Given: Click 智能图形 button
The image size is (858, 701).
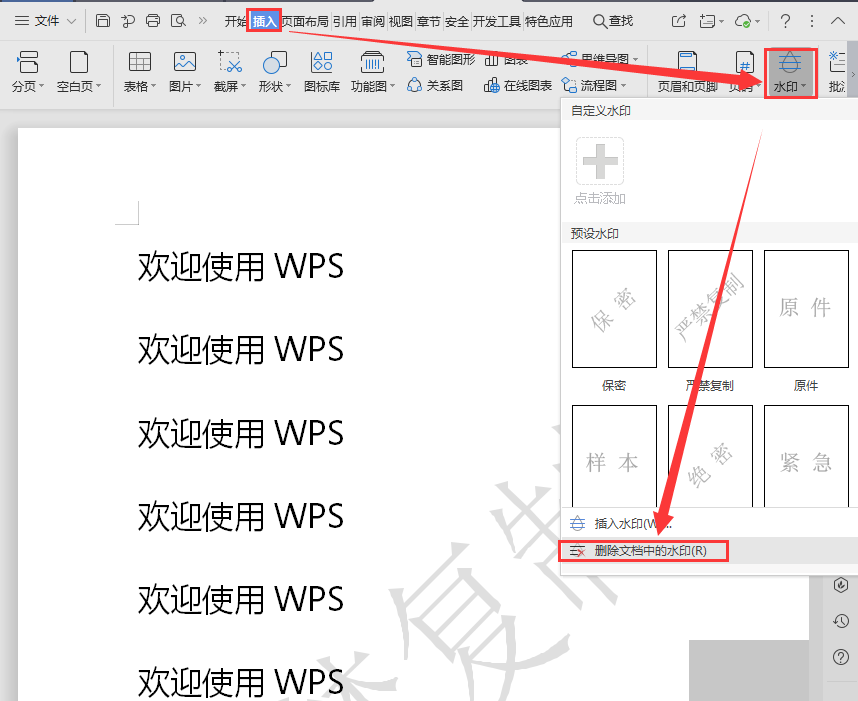Looking at the screenshot, I should coord(441,59).
